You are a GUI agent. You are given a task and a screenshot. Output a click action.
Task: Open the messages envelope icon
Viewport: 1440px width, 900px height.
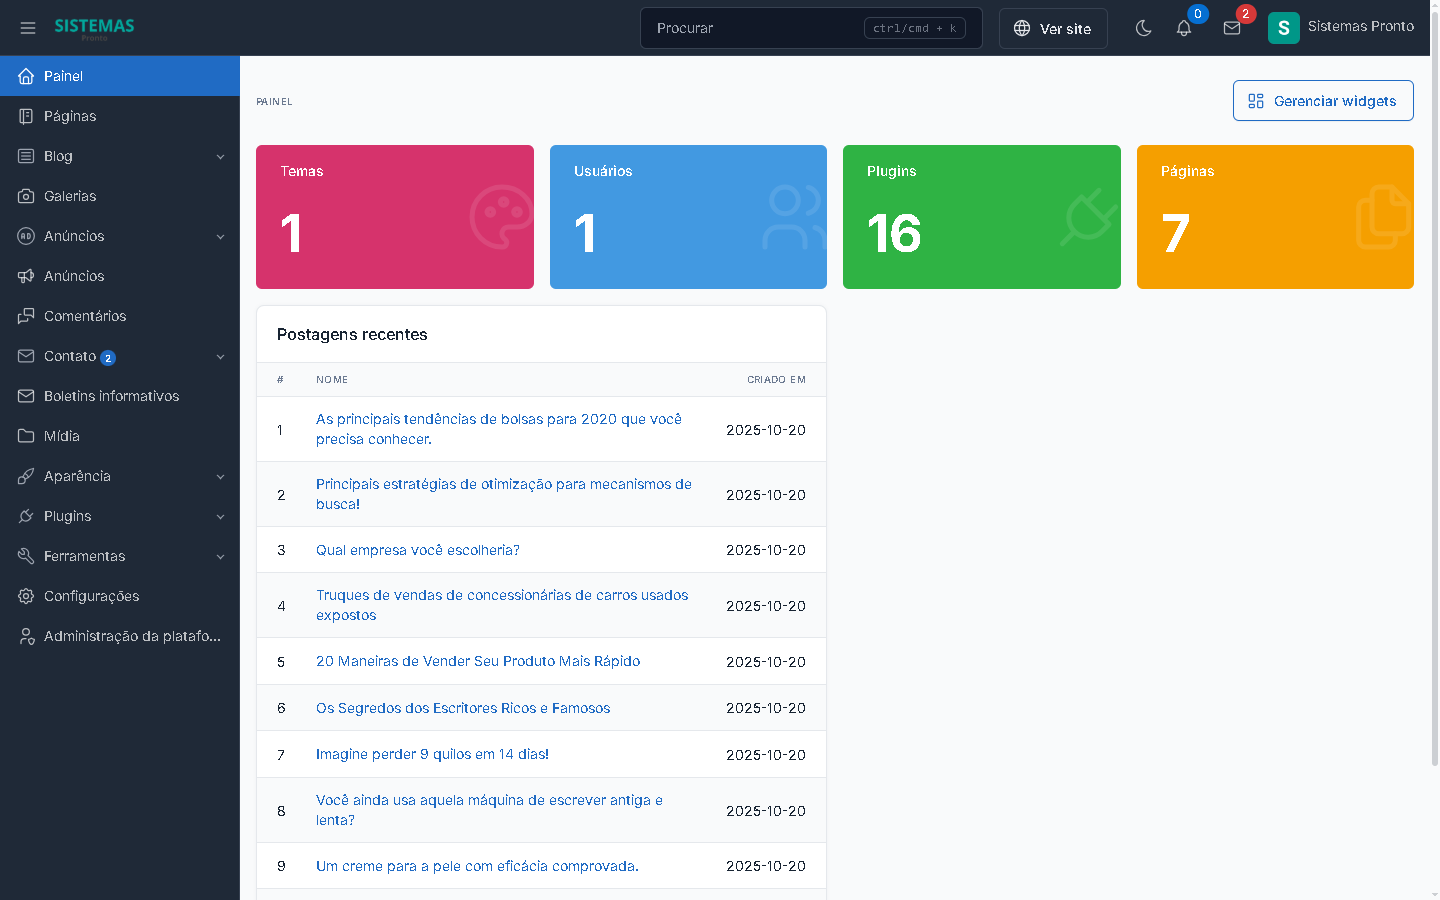1232,28
